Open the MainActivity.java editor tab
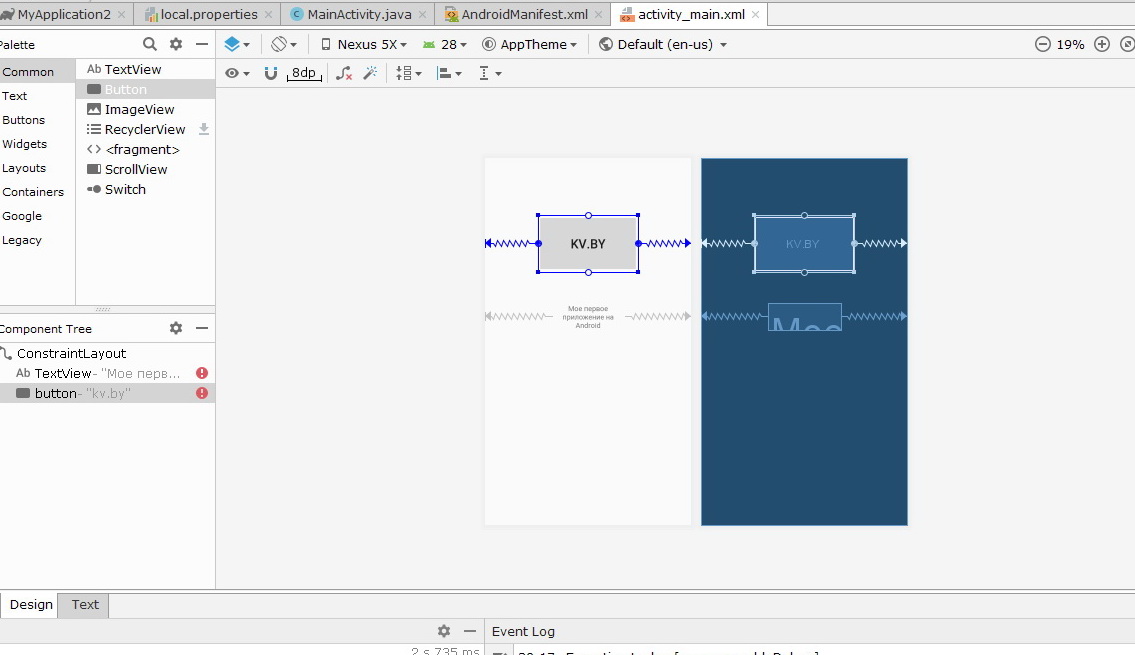The height and width of the screenshot is (655, 1135). [x=359, y=14]
